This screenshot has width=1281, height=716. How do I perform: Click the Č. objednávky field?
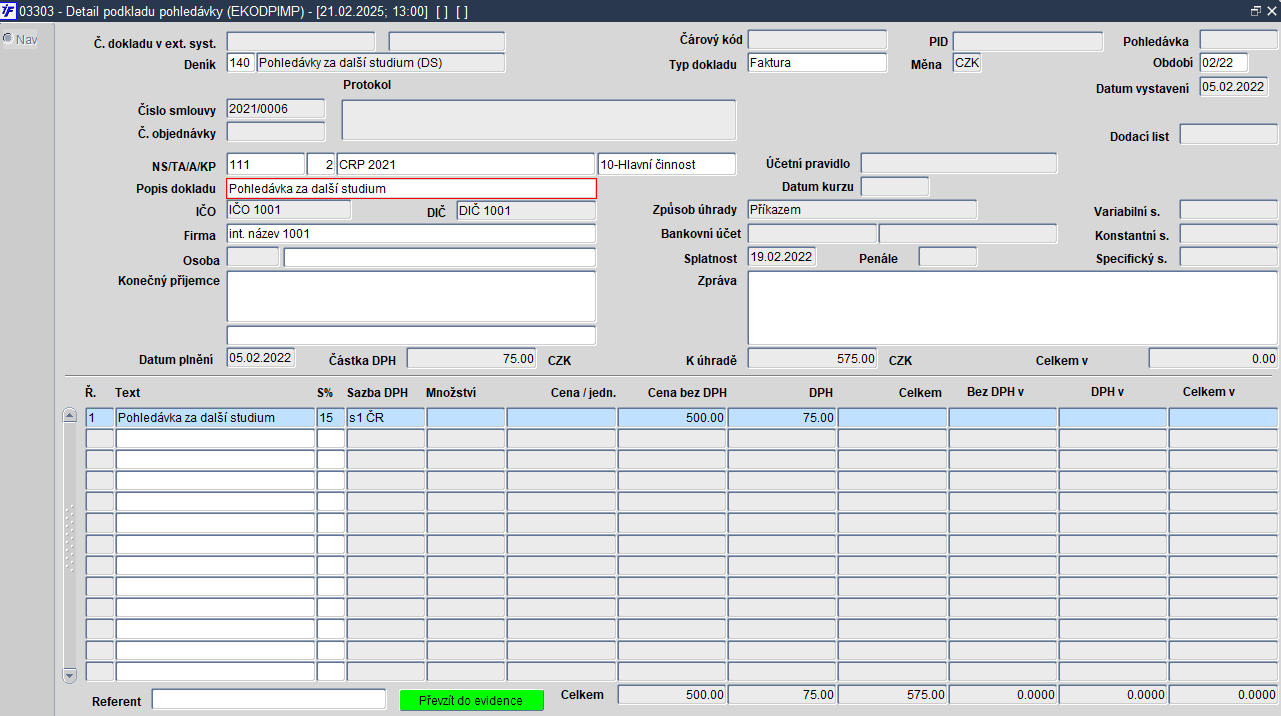(x=276, y=132)
